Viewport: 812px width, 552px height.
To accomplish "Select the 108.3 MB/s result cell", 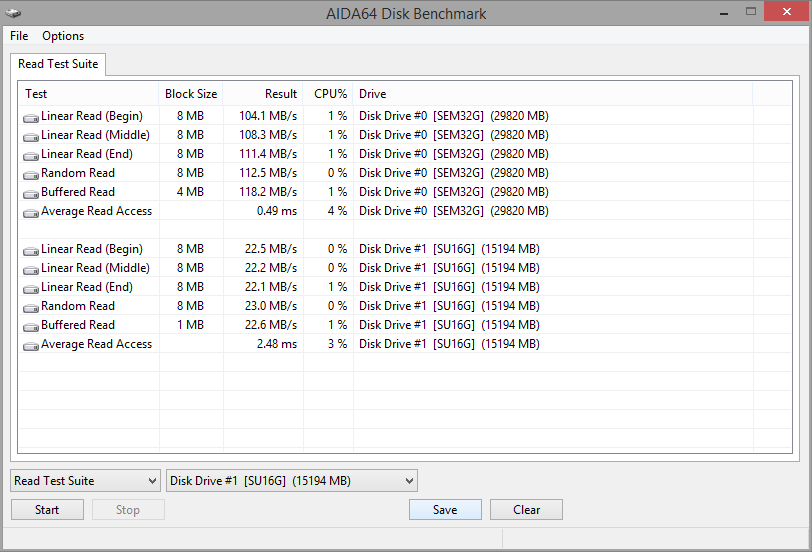I will pos(268,135).
